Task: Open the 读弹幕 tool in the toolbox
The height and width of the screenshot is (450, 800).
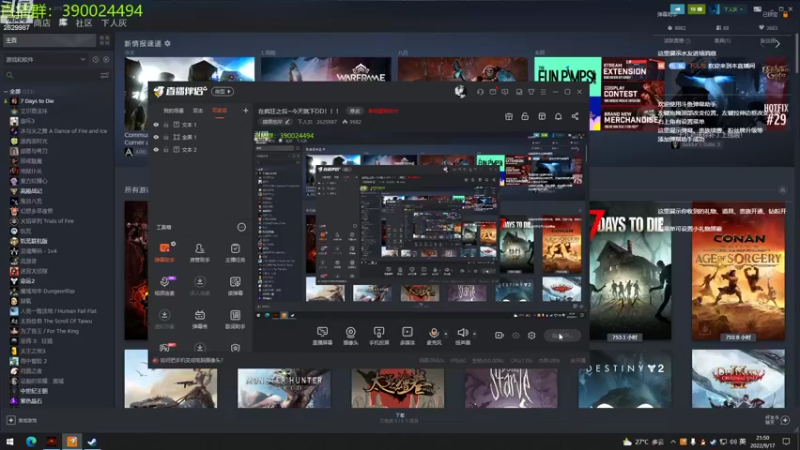Action: [x=235, y=286]
